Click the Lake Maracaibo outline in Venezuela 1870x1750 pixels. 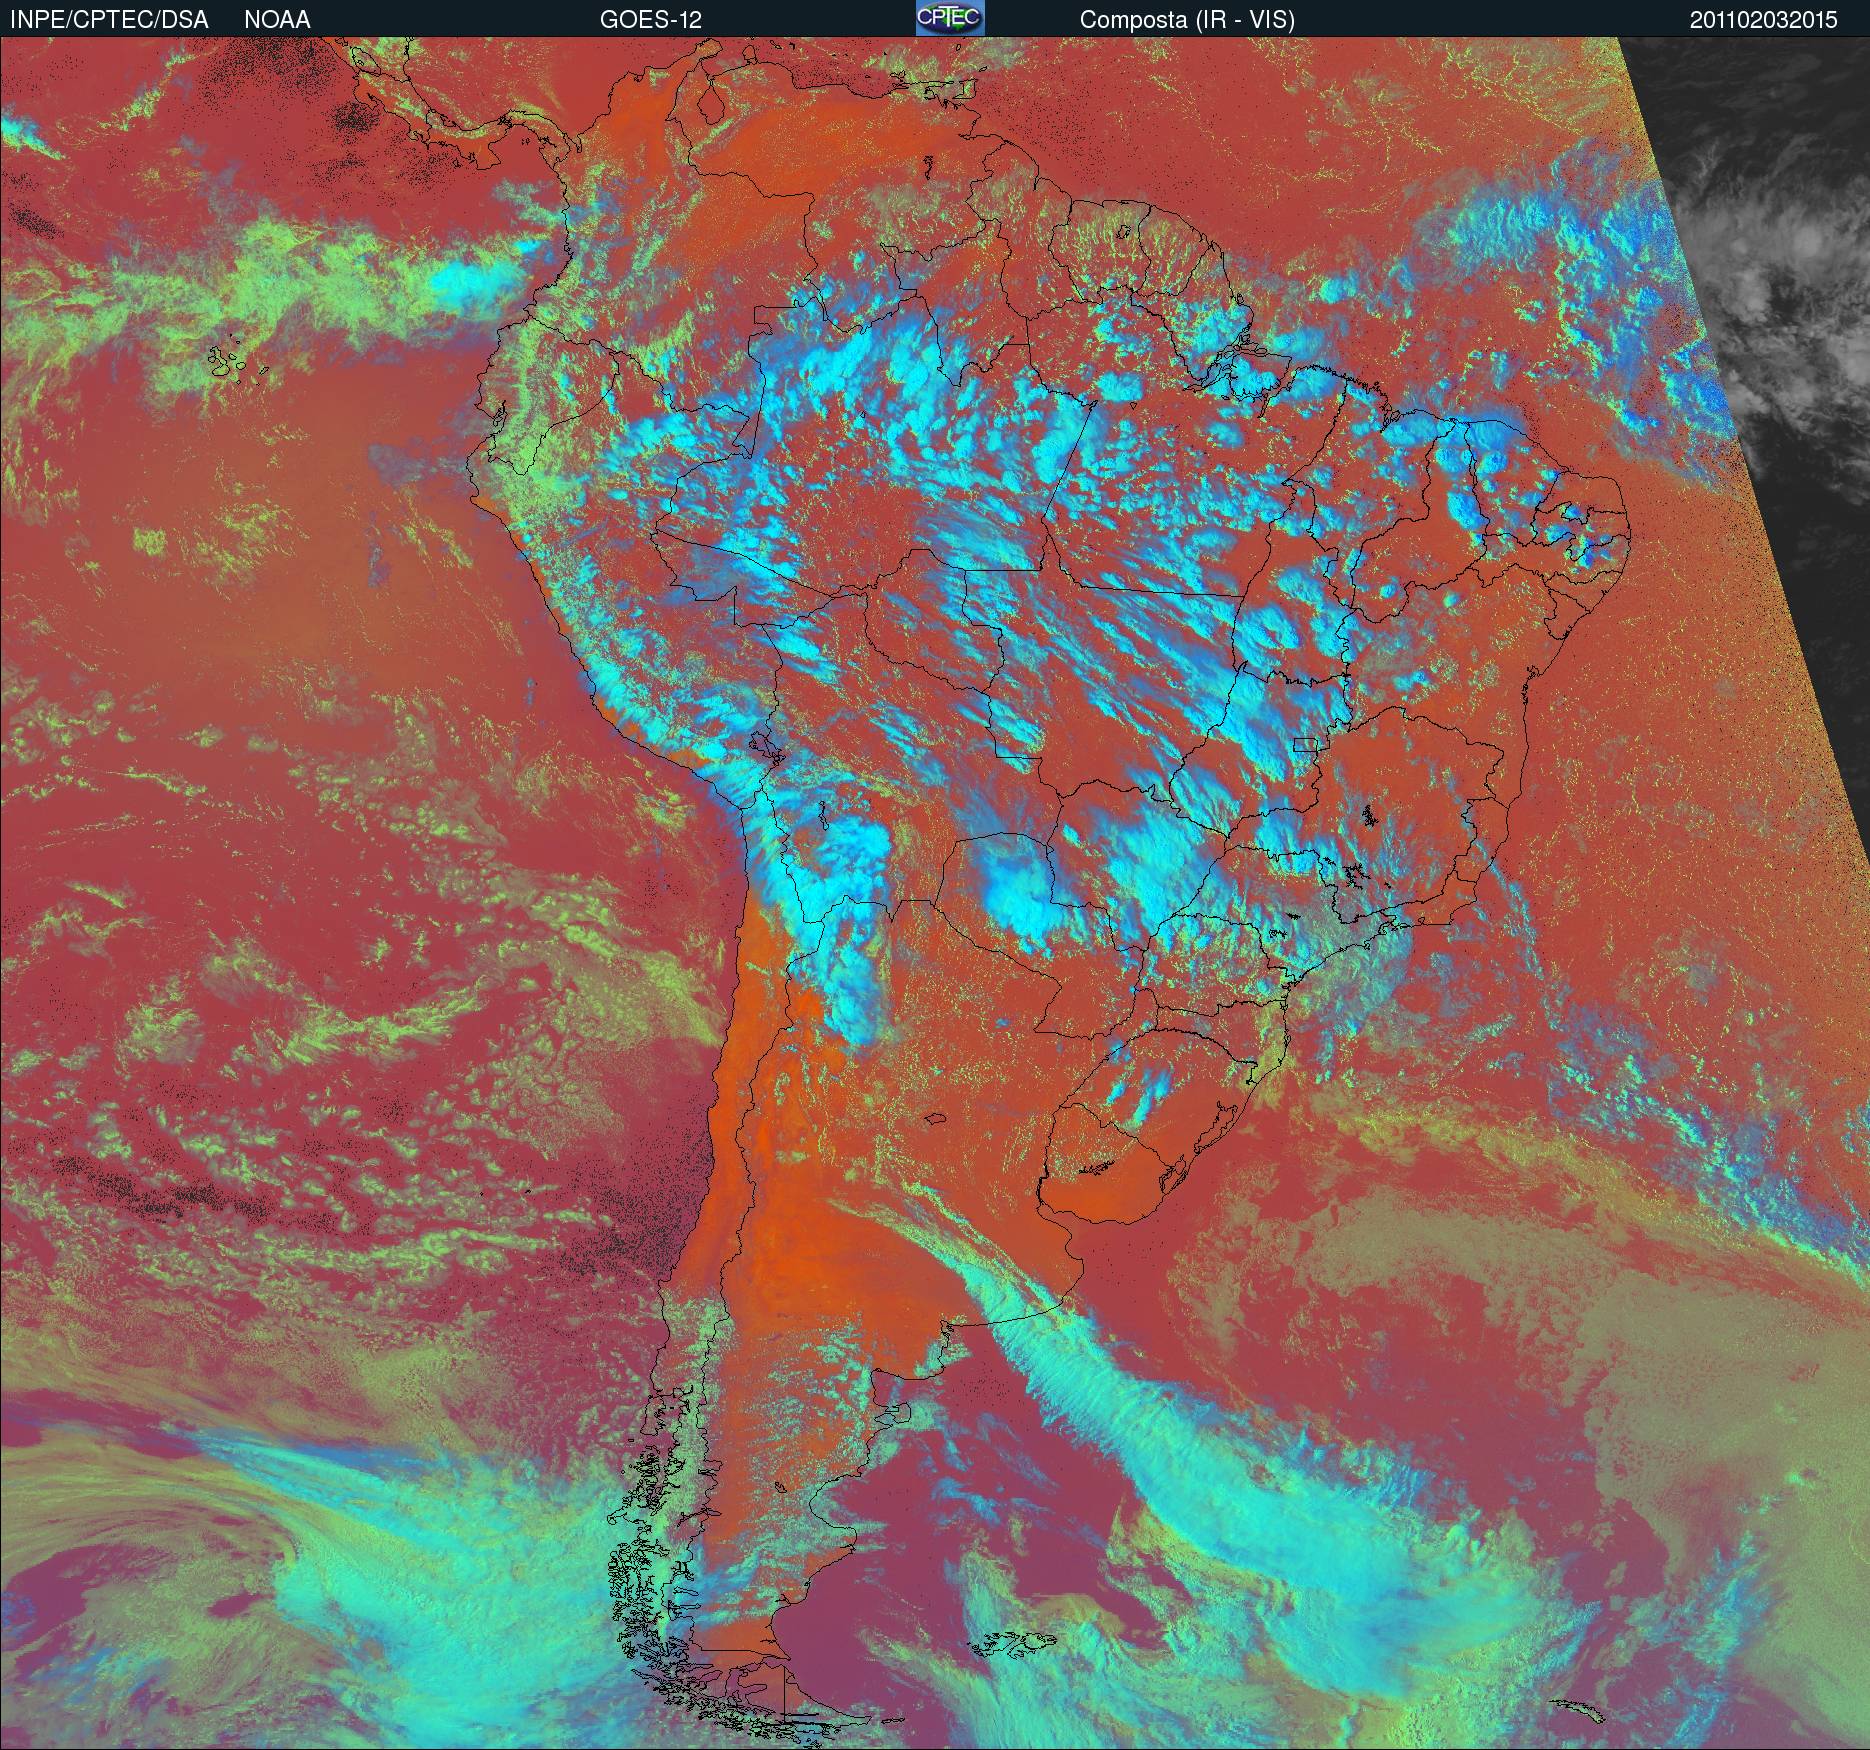(711, 103)
